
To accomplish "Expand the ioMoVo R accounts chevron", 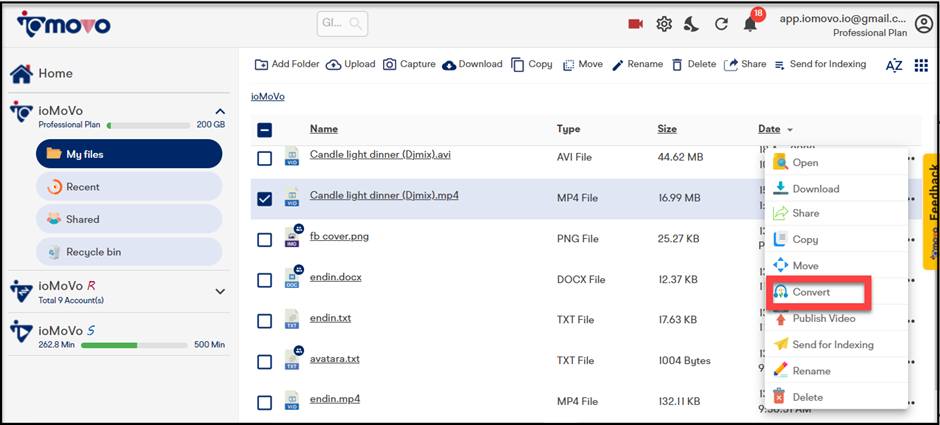I will pyautogui.click(x=220, y=291).
